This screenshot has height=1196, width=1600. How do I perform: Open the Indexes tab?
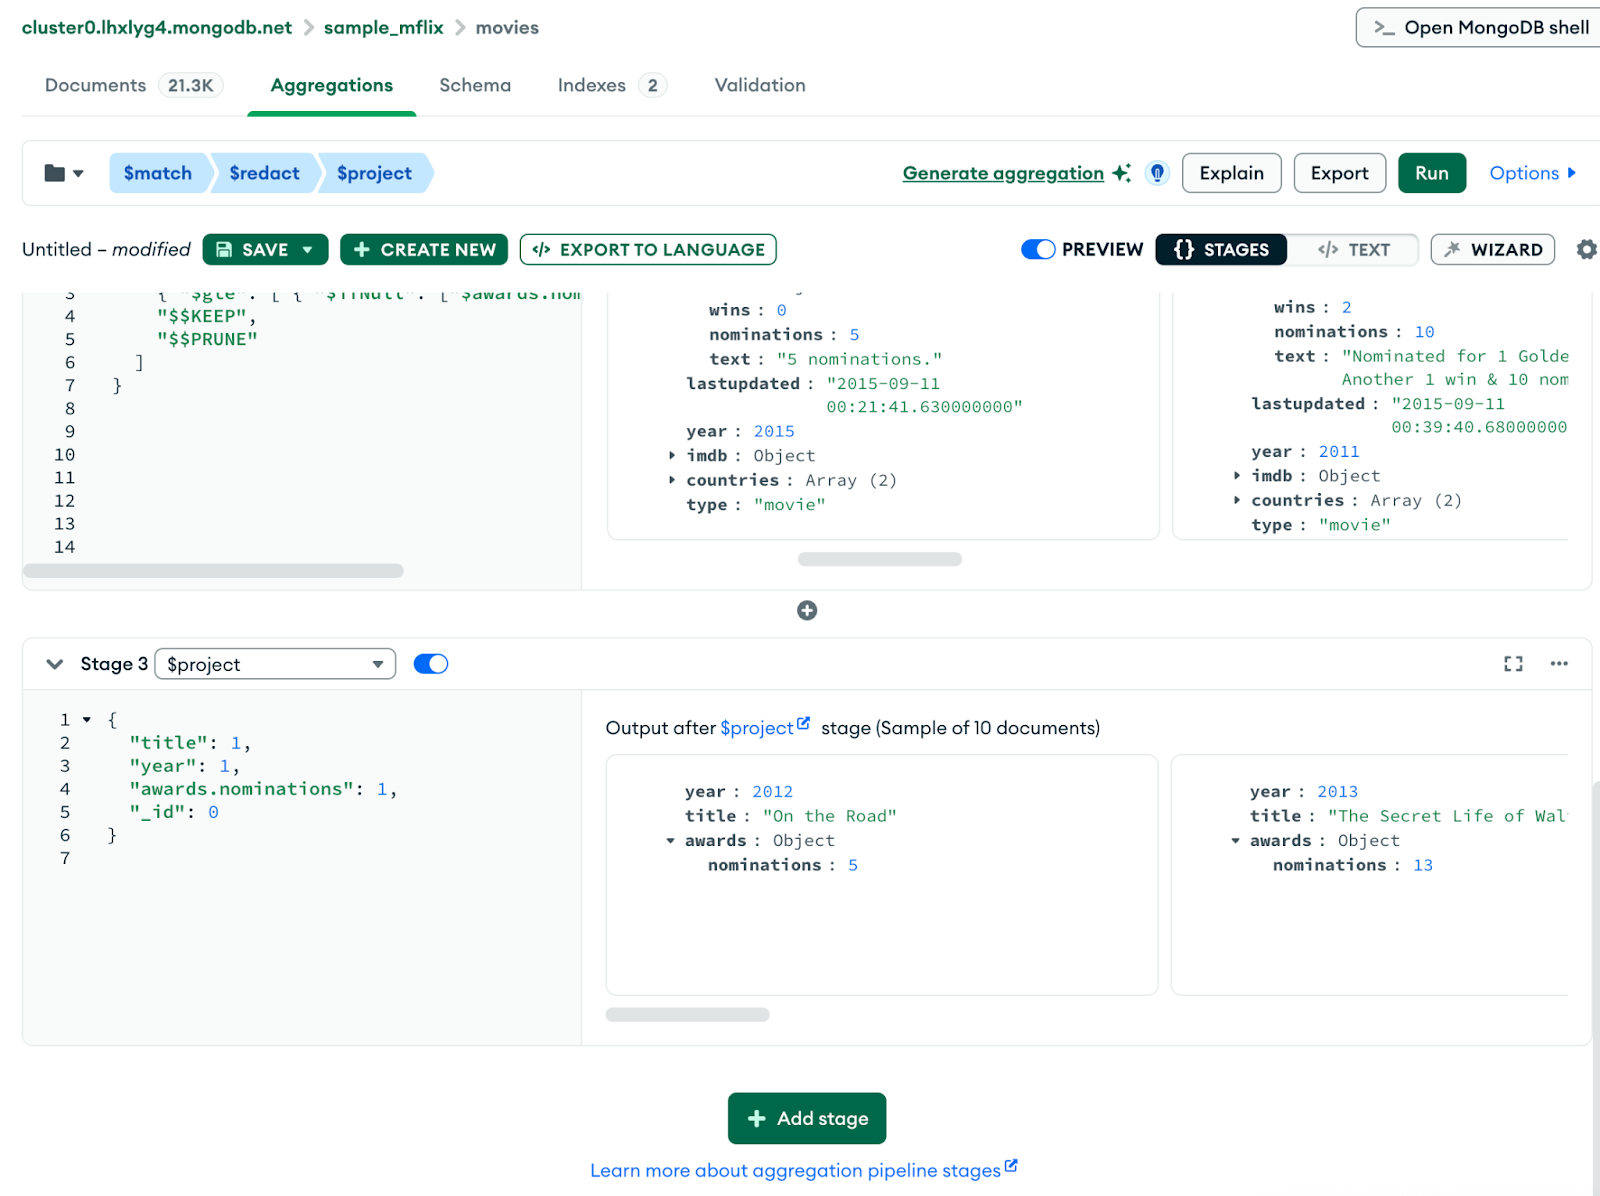click(x=591, y=85)
